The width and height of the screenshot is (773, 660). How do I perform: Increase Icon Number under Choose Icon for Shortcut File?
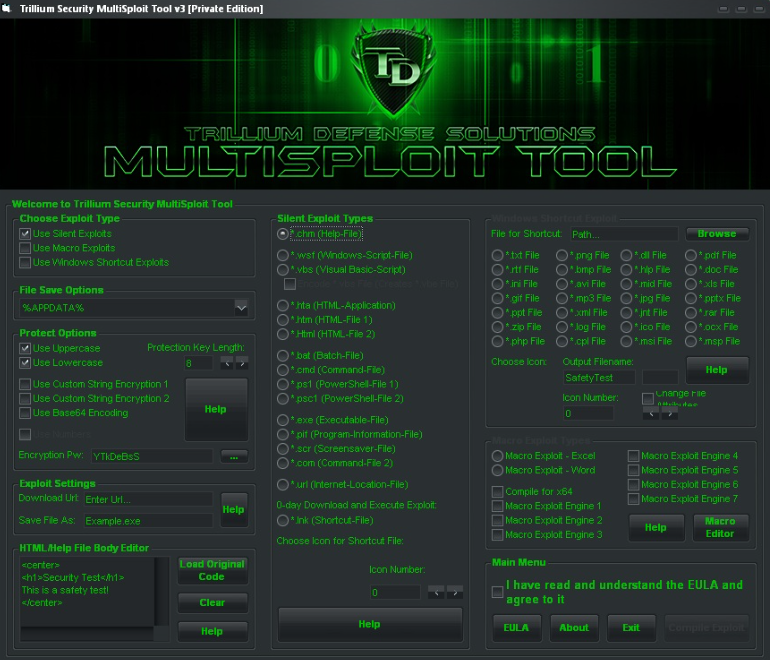(x=455, y=592)
